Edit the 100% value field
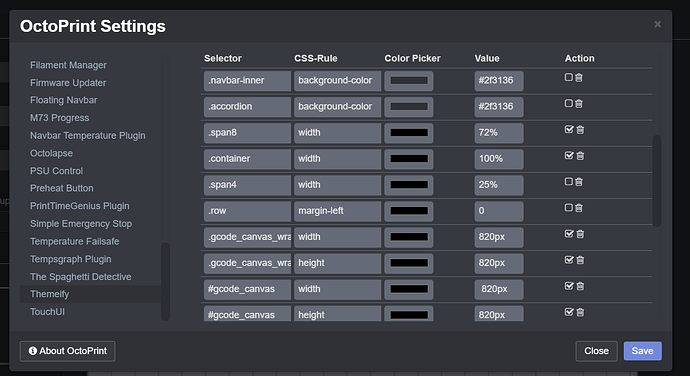 (x=499, y=159)
